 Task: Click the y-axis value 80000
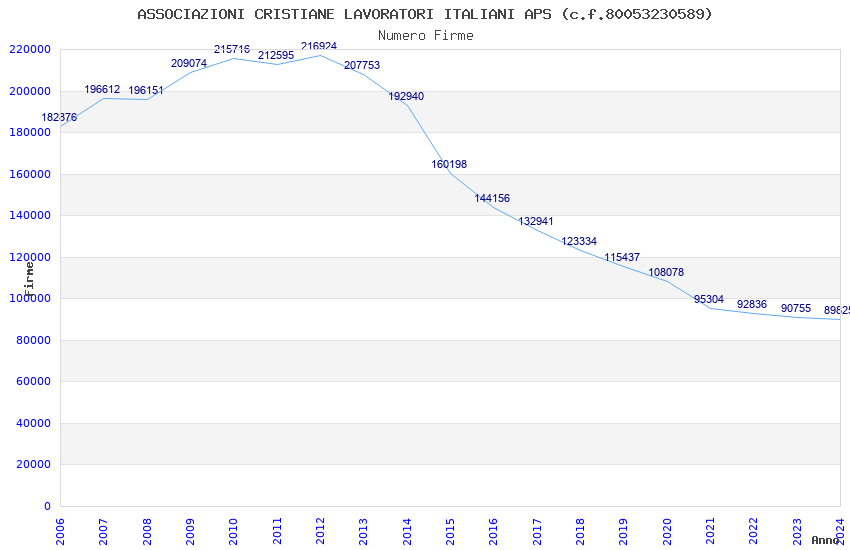pos(34,341)
